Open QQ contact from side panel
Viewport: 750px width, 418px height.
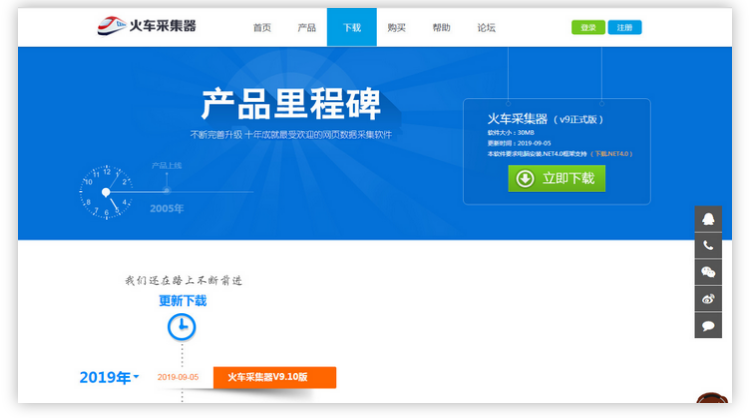[x=708, y=219]
